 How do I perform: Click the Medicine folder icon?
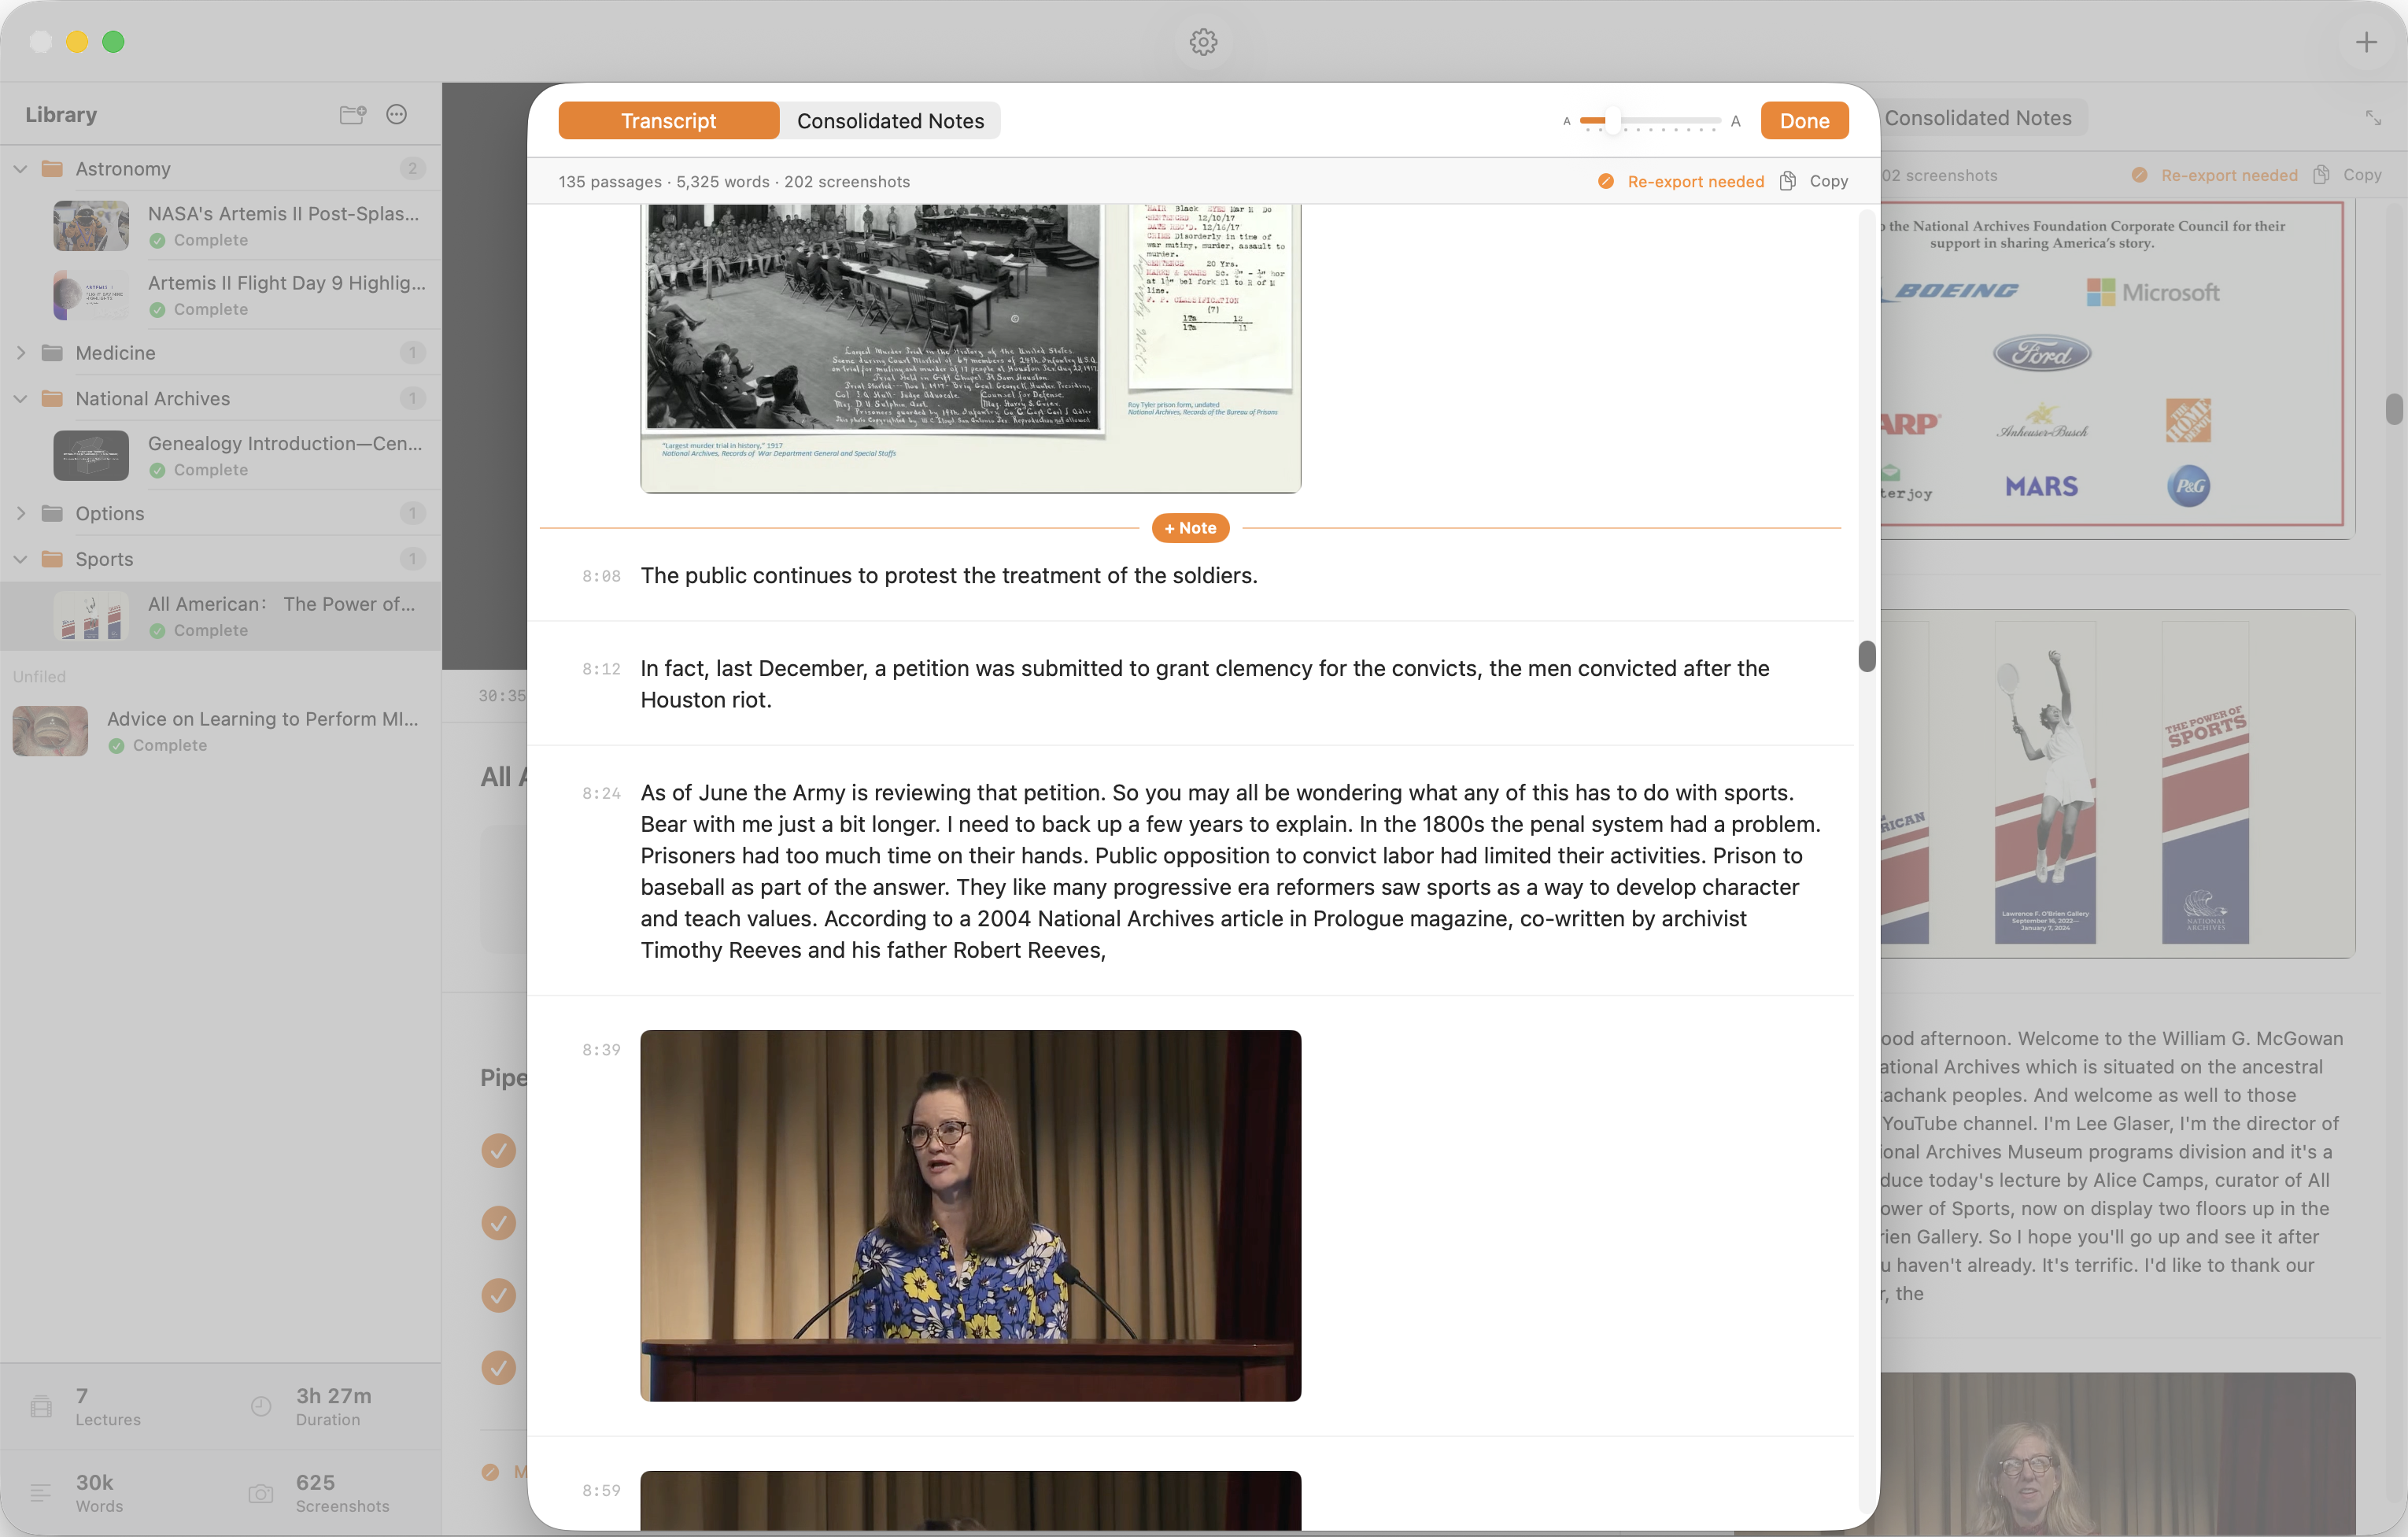[x=52, y=352]
